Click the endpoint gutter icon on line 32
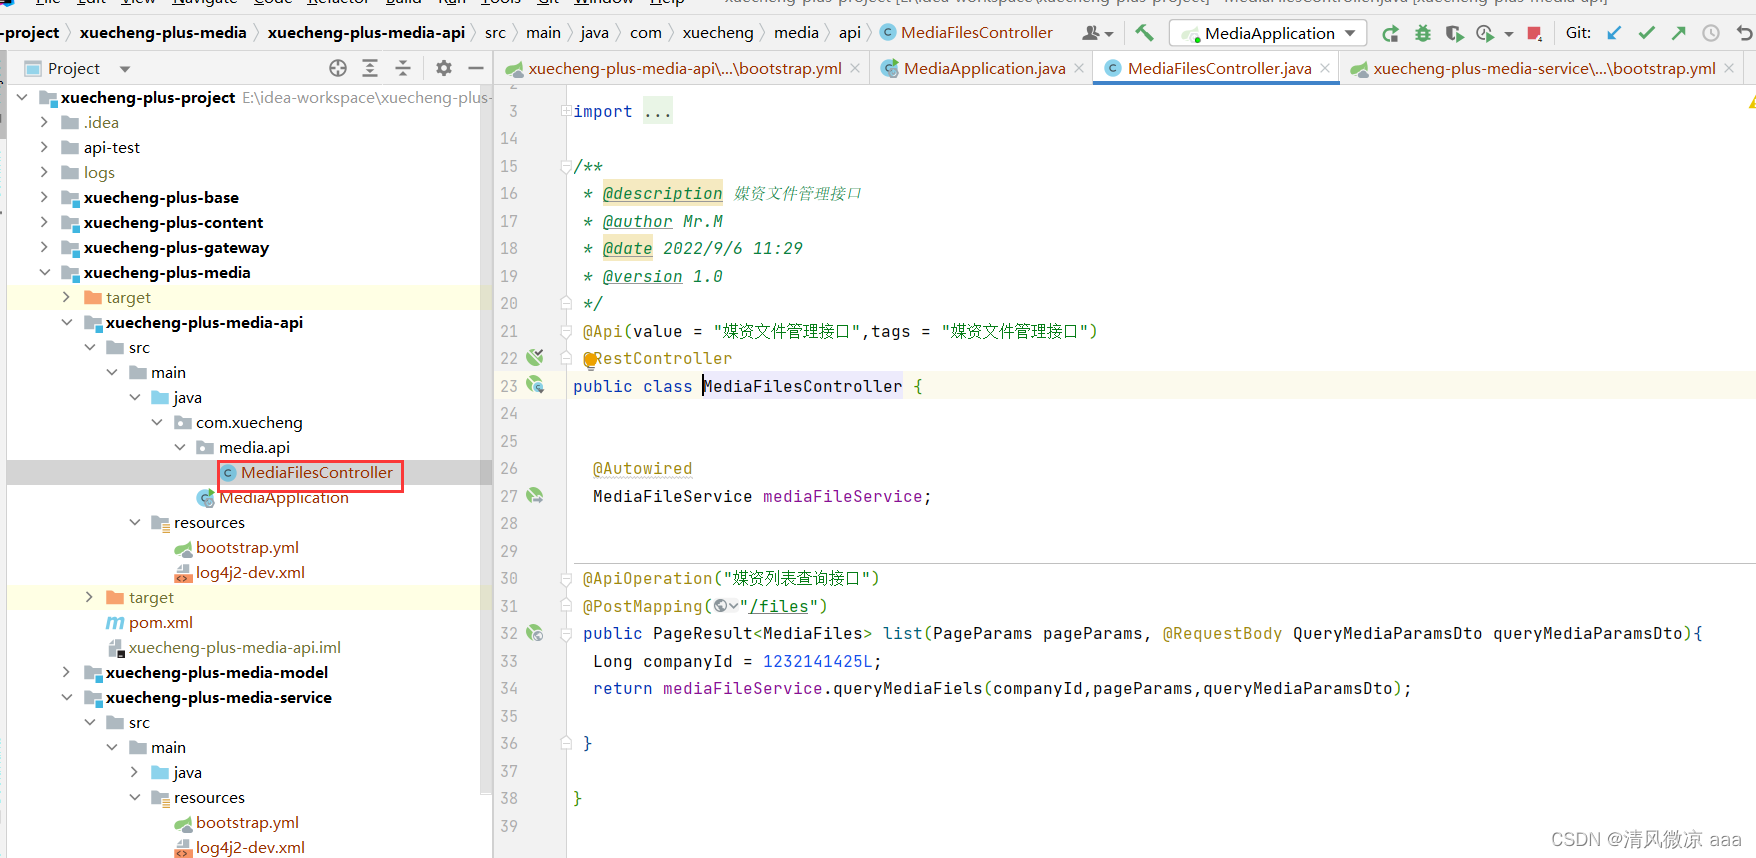 click(535, 633)
